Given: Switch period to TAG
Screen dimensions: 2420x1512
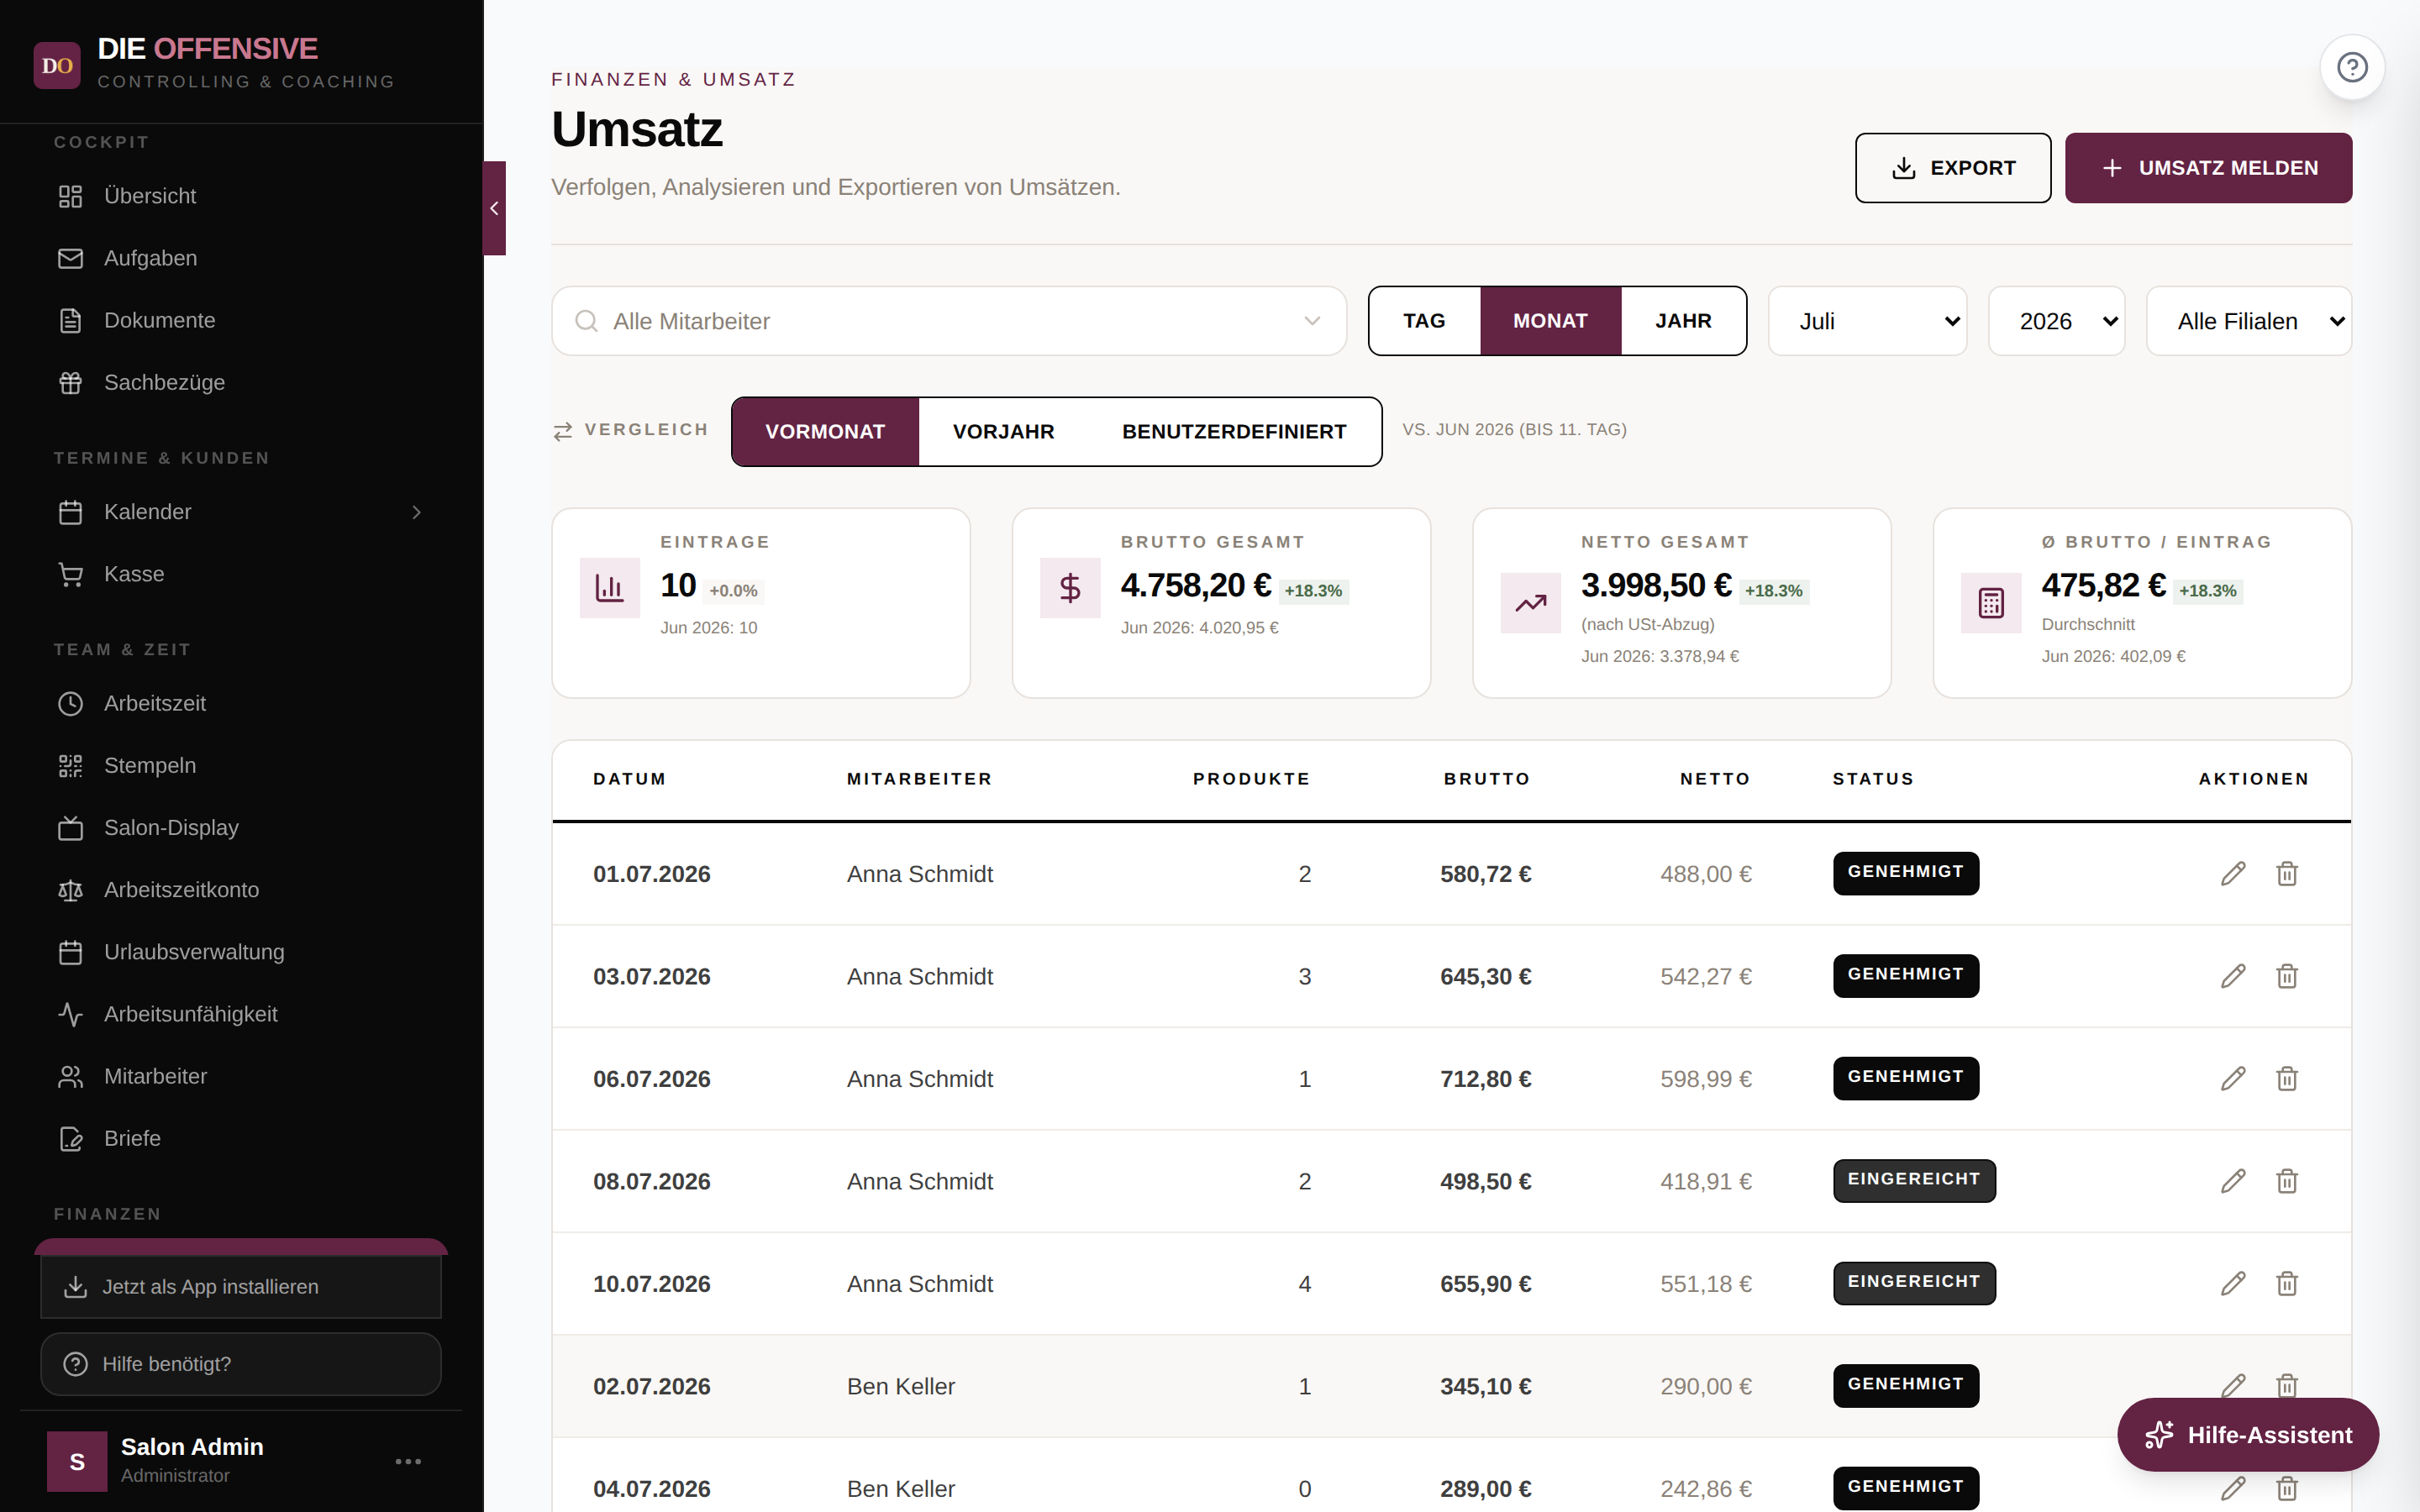Looking at the screenshot, I should (x=1424, y=321).
